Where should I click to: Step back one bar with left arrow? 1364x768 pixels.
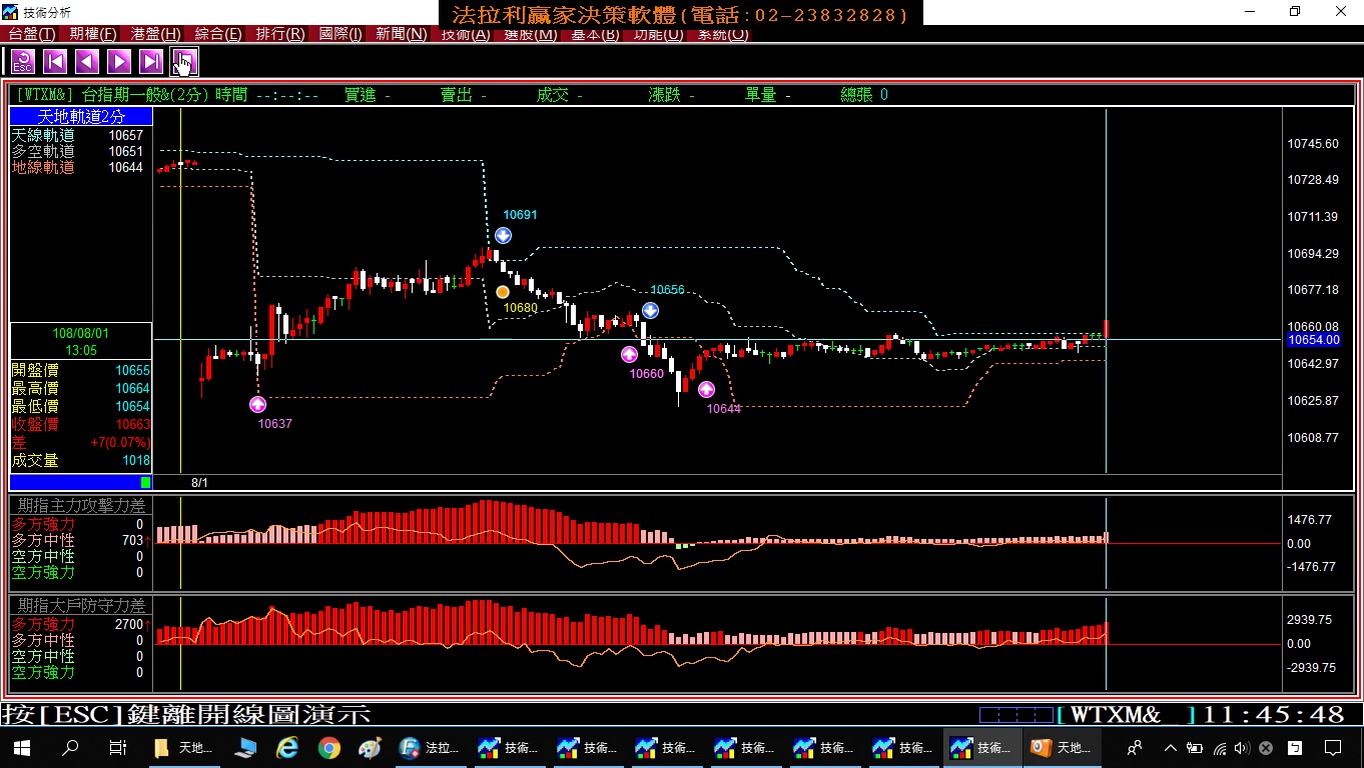point(87,62)
